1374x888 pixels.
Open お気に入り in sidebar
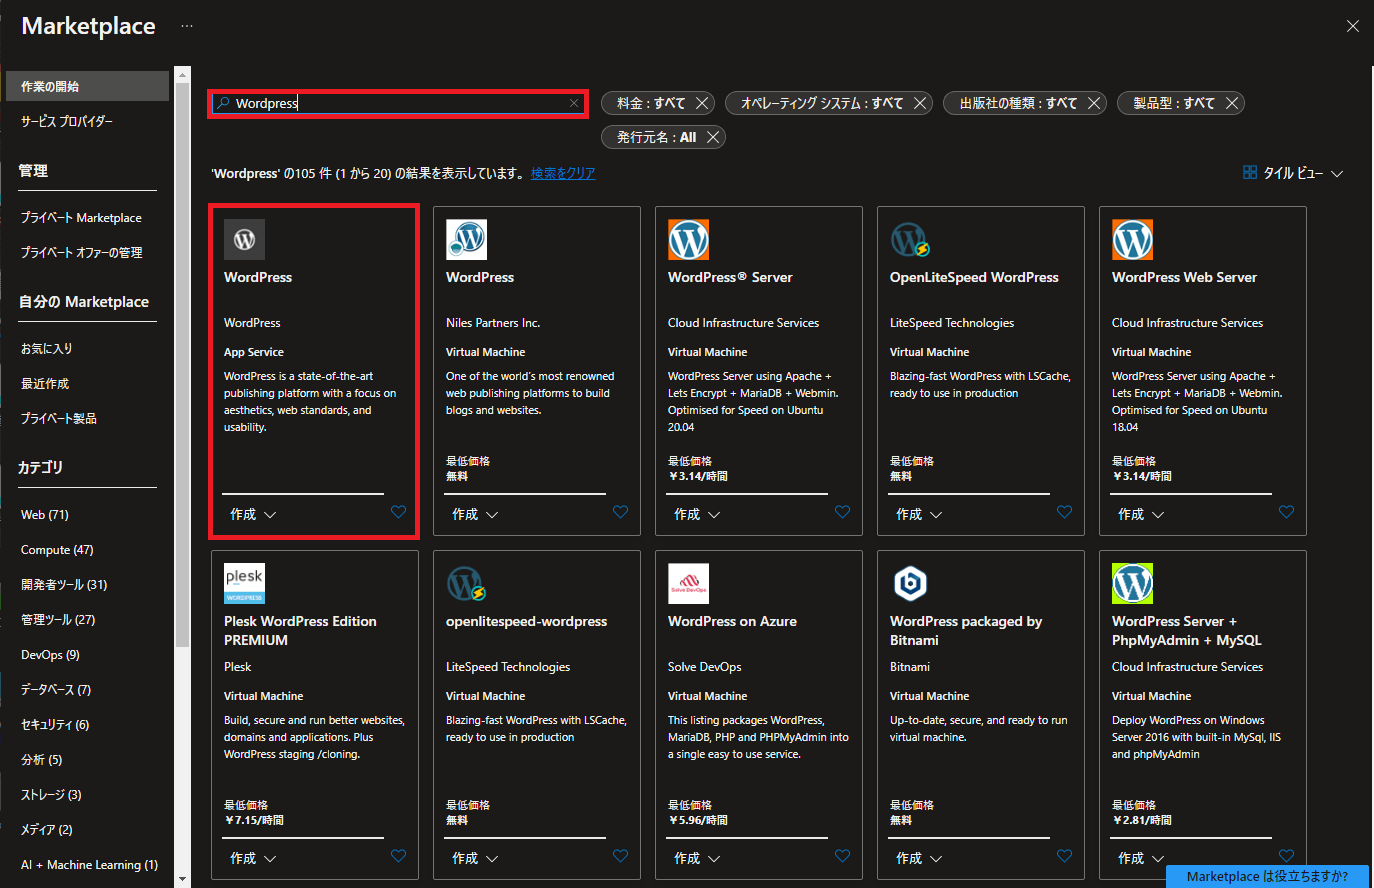click(47, 348)
